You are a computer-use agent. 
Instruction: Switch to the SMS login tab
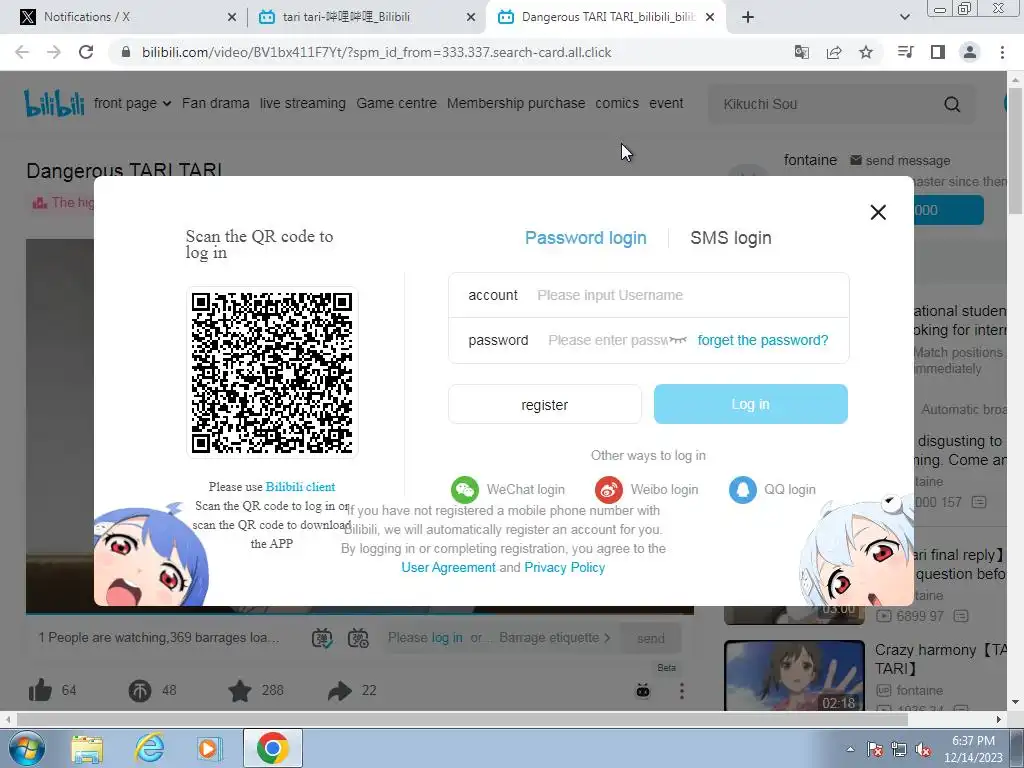coord(731,238)
